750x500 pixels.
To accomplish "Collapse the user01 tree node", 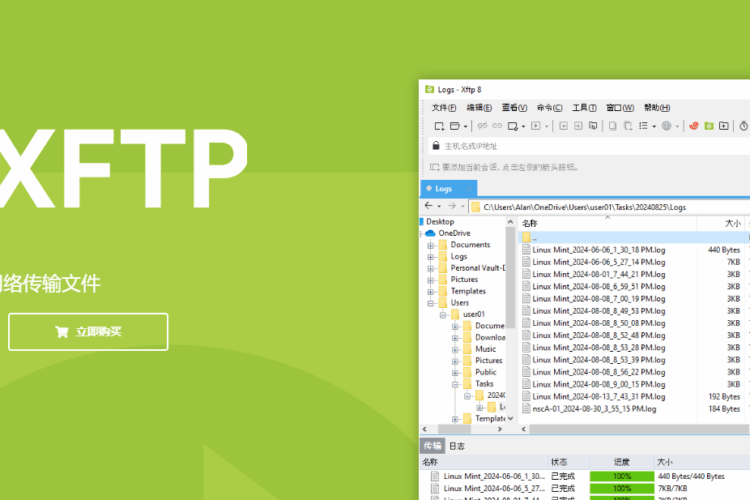I will 443,315.
